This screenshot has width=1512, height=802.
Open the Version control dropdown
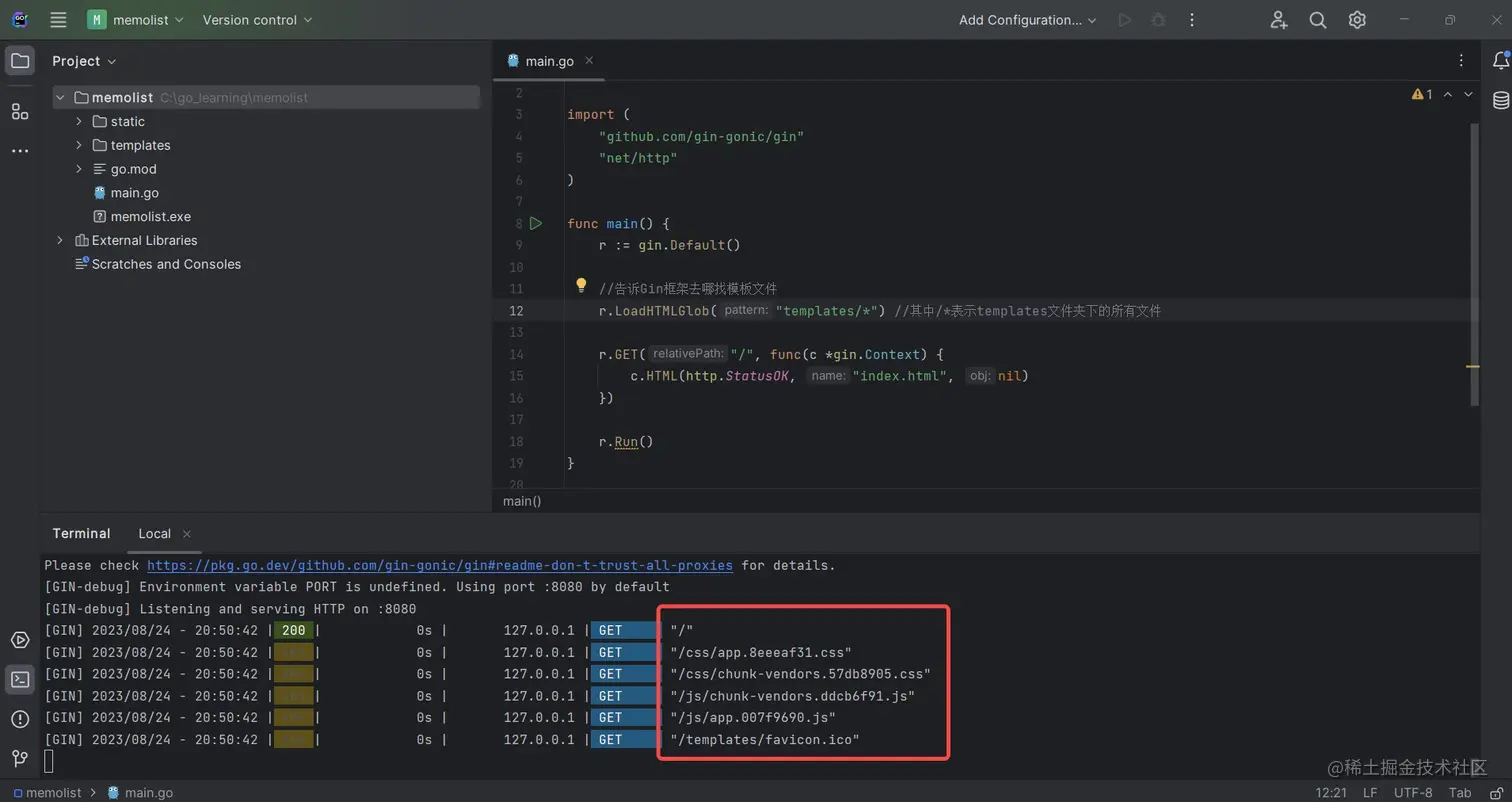(x=257, y=20)
